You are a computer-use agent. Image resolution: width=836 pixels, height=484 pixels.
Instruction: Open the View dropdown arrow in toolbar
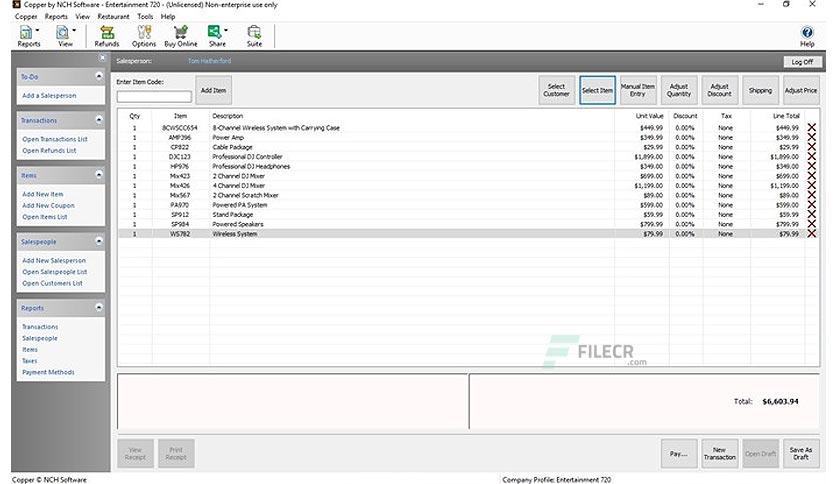coord(74,30)
